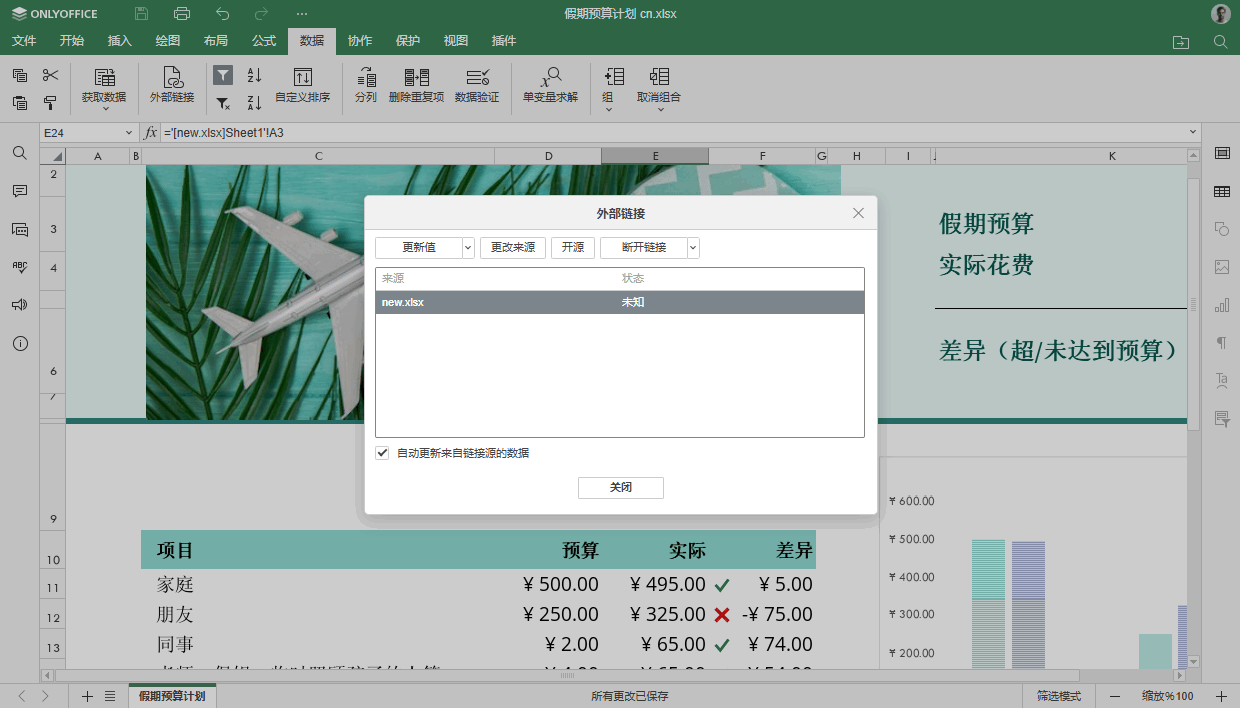Click the 关闭 button in the dialog
The image size is (1240, 708).
[x=620, y=487]
